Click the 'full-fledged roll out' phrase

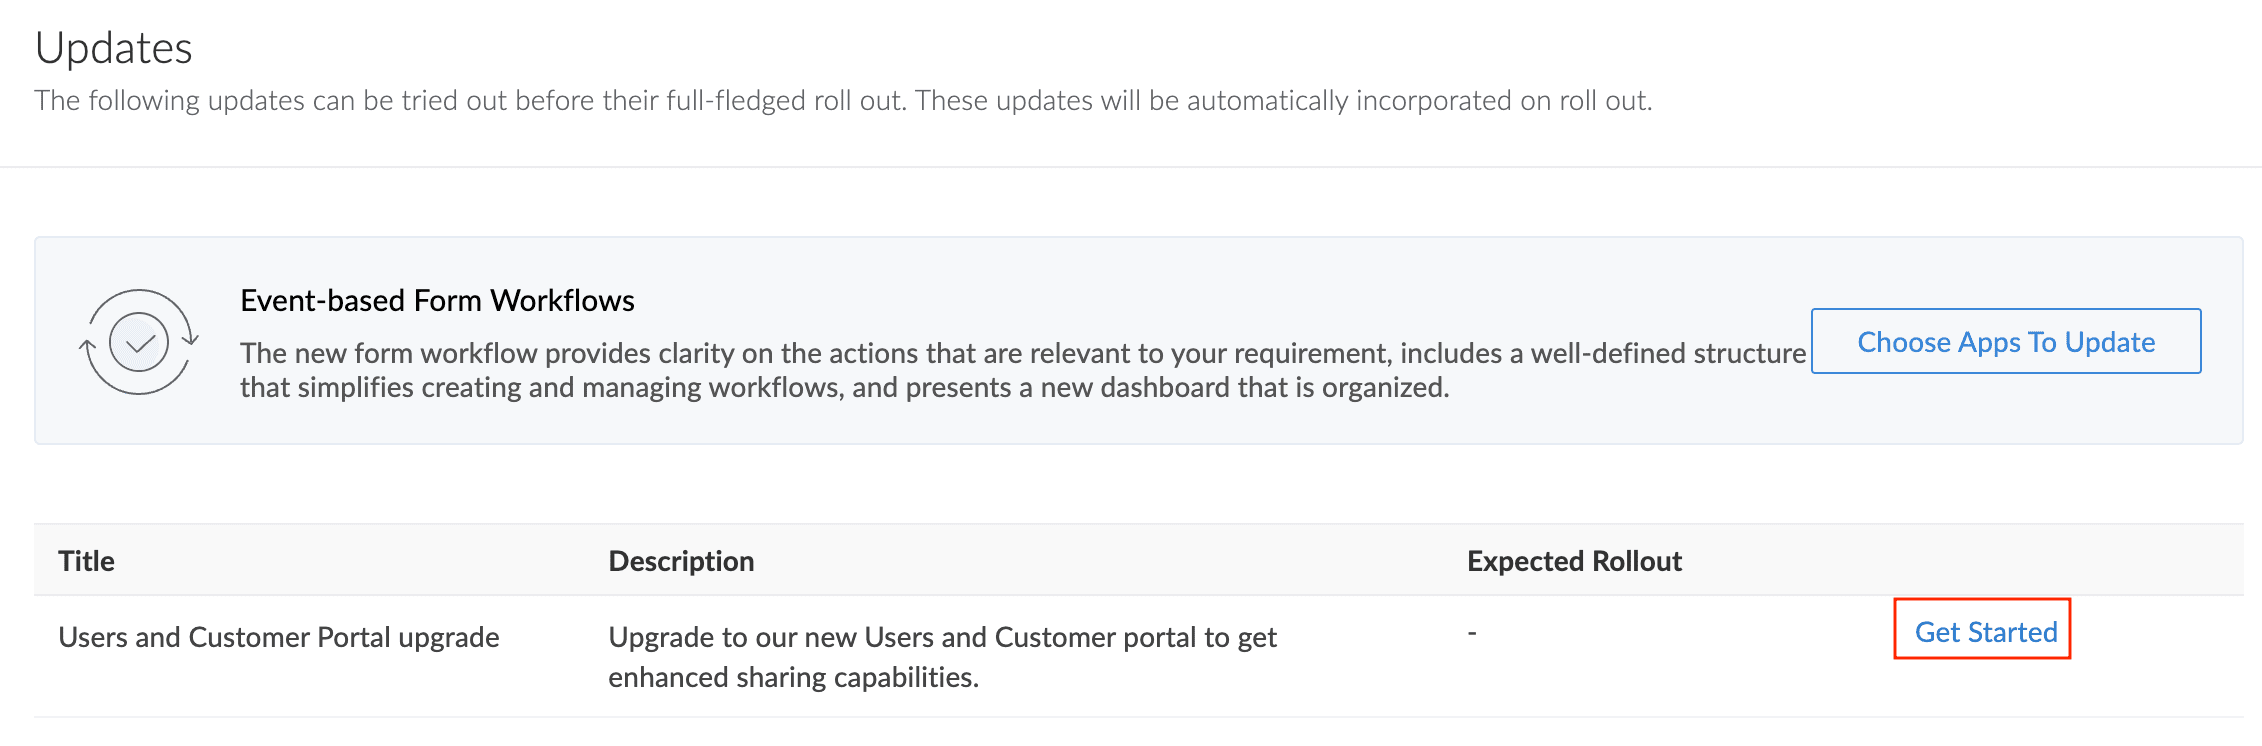coord(784,100)
